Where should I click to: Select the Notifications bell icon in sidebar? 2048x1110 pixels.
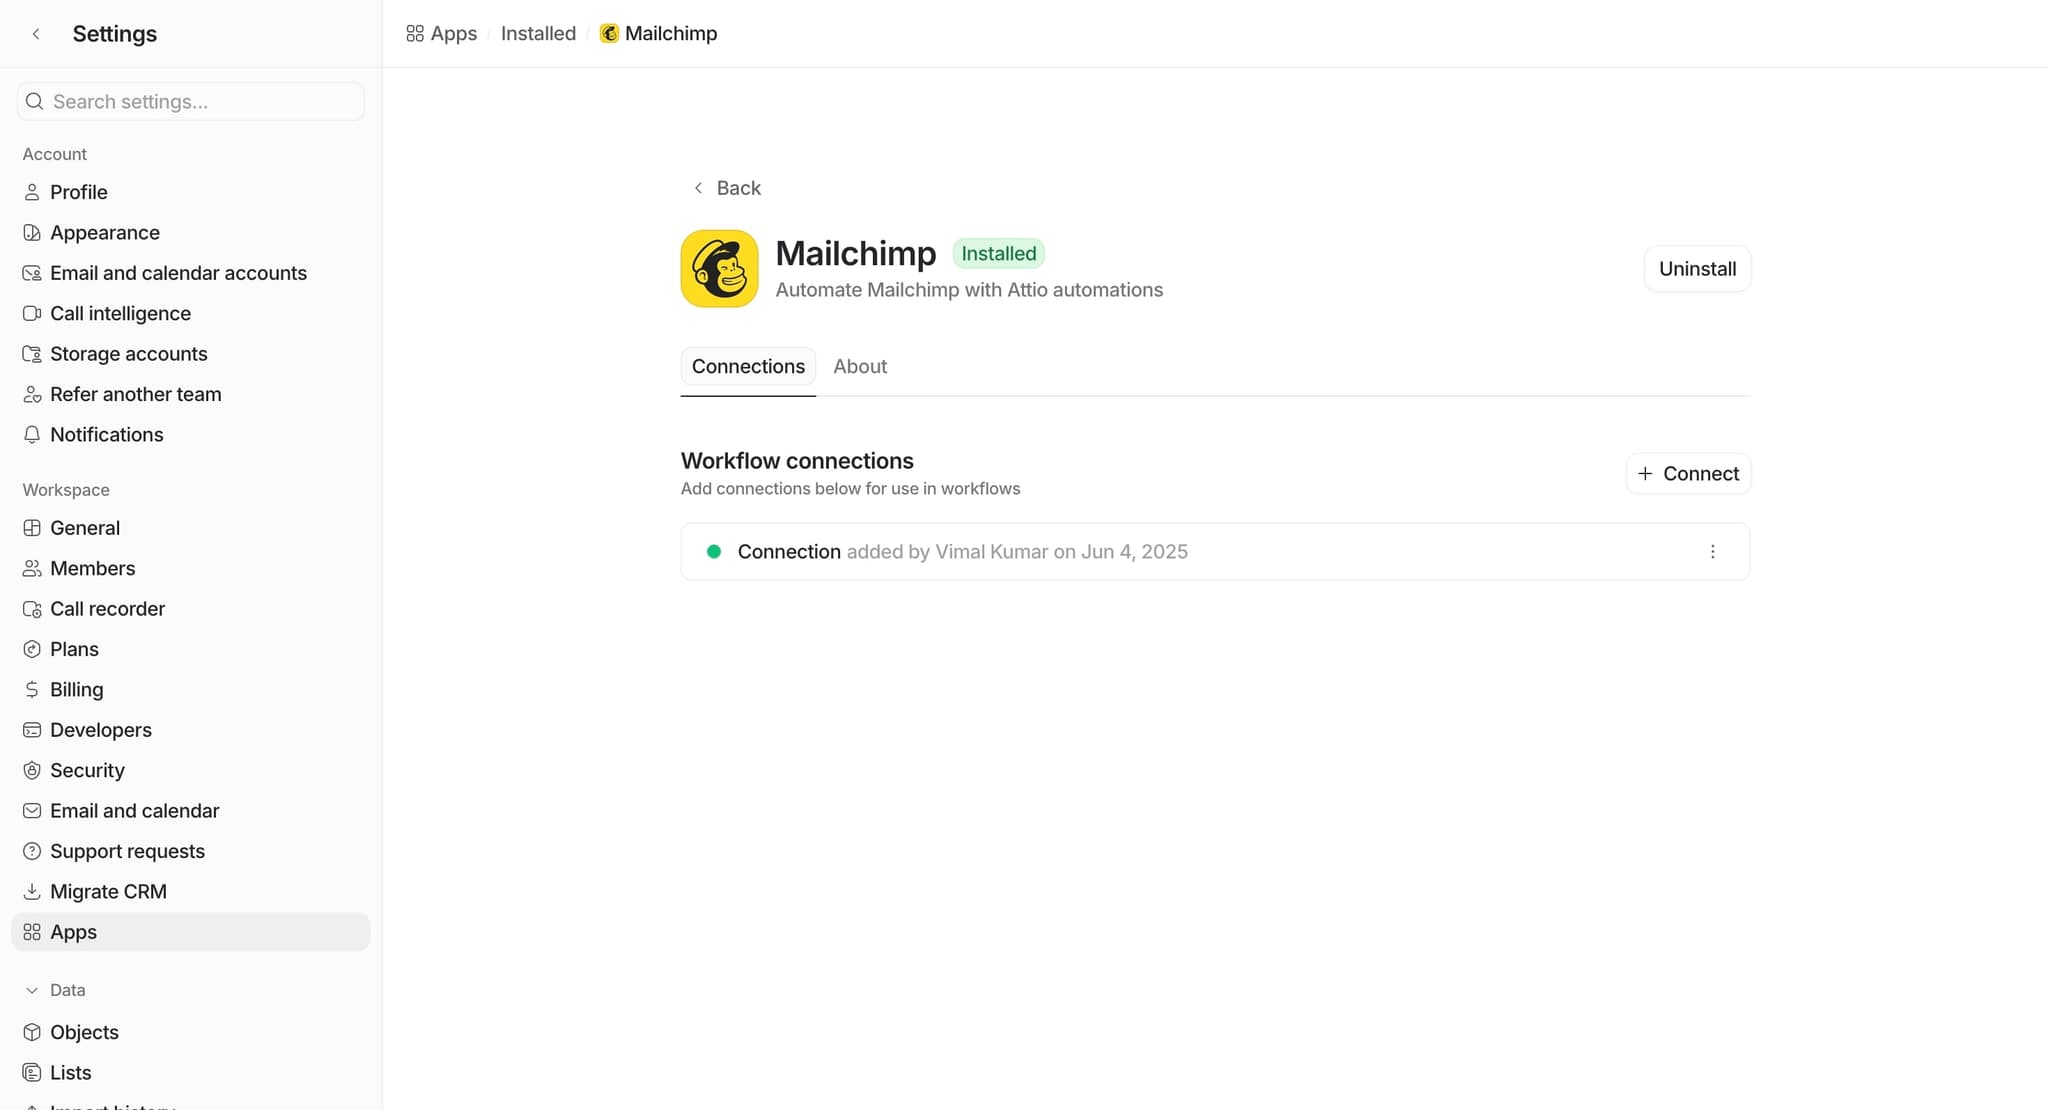[32, 434]
